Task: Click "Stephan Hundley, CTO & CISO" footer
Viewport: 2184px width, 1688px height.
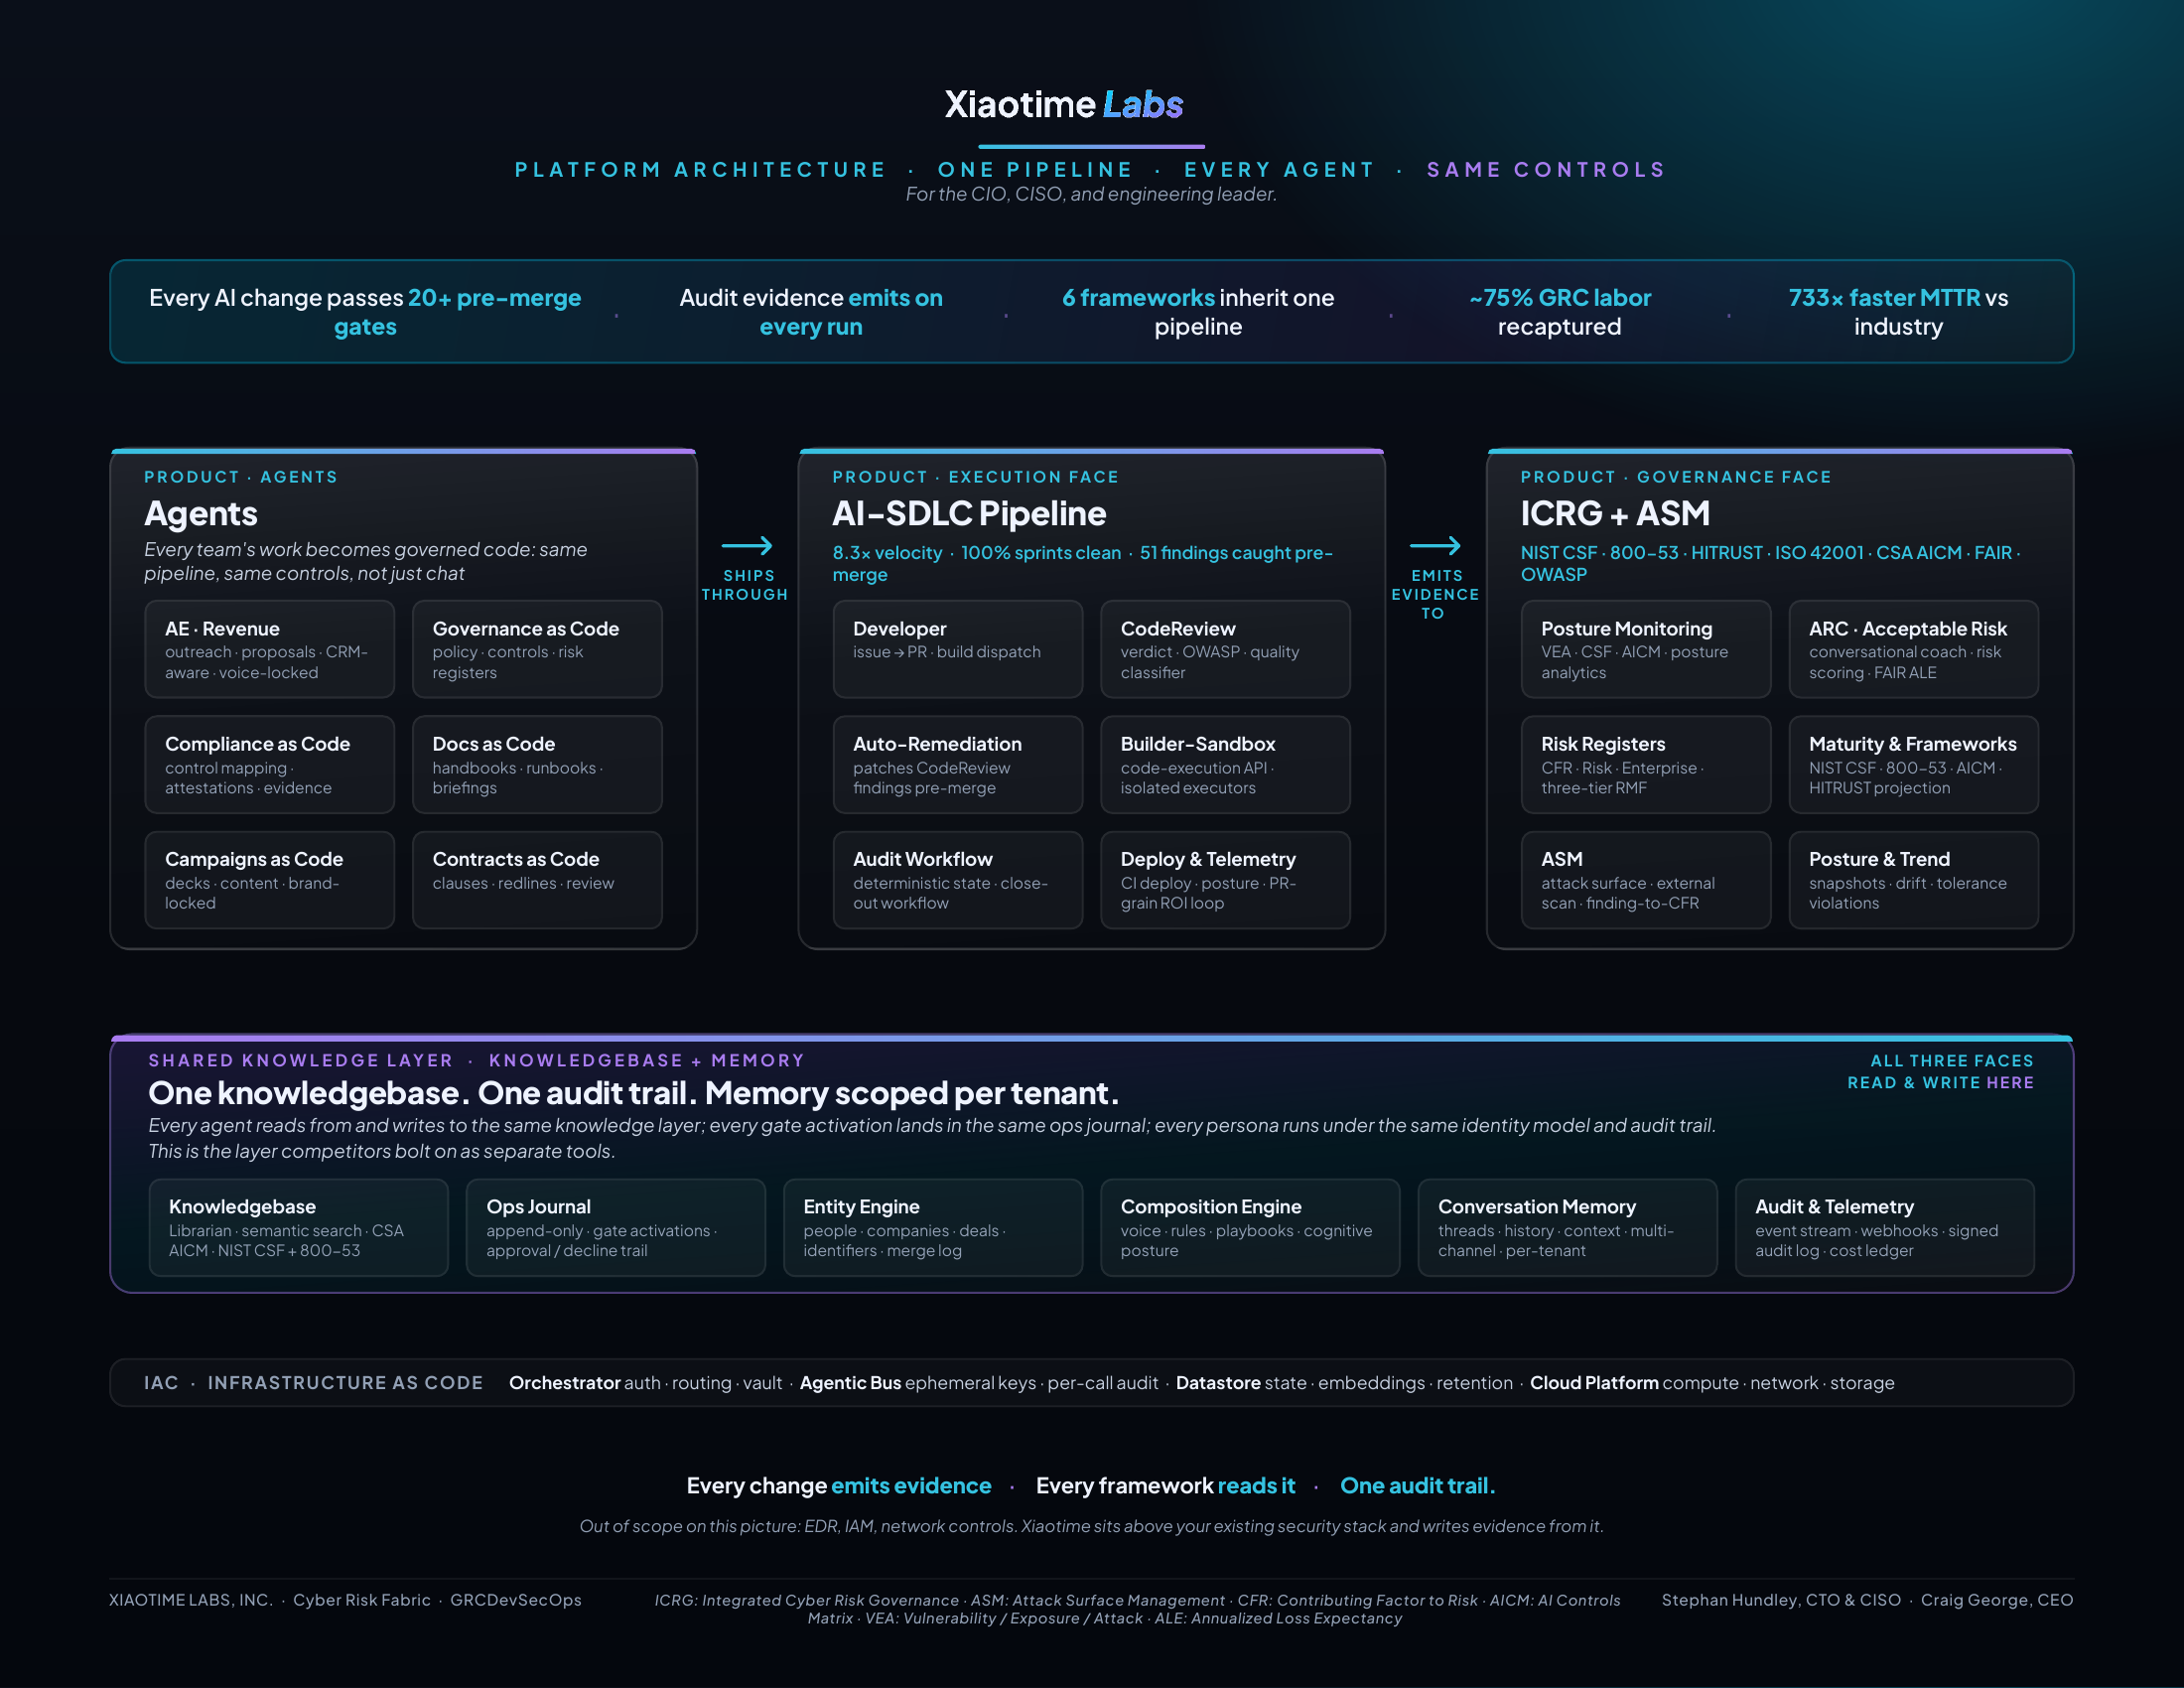Action: click(x=1781, y=1600)
